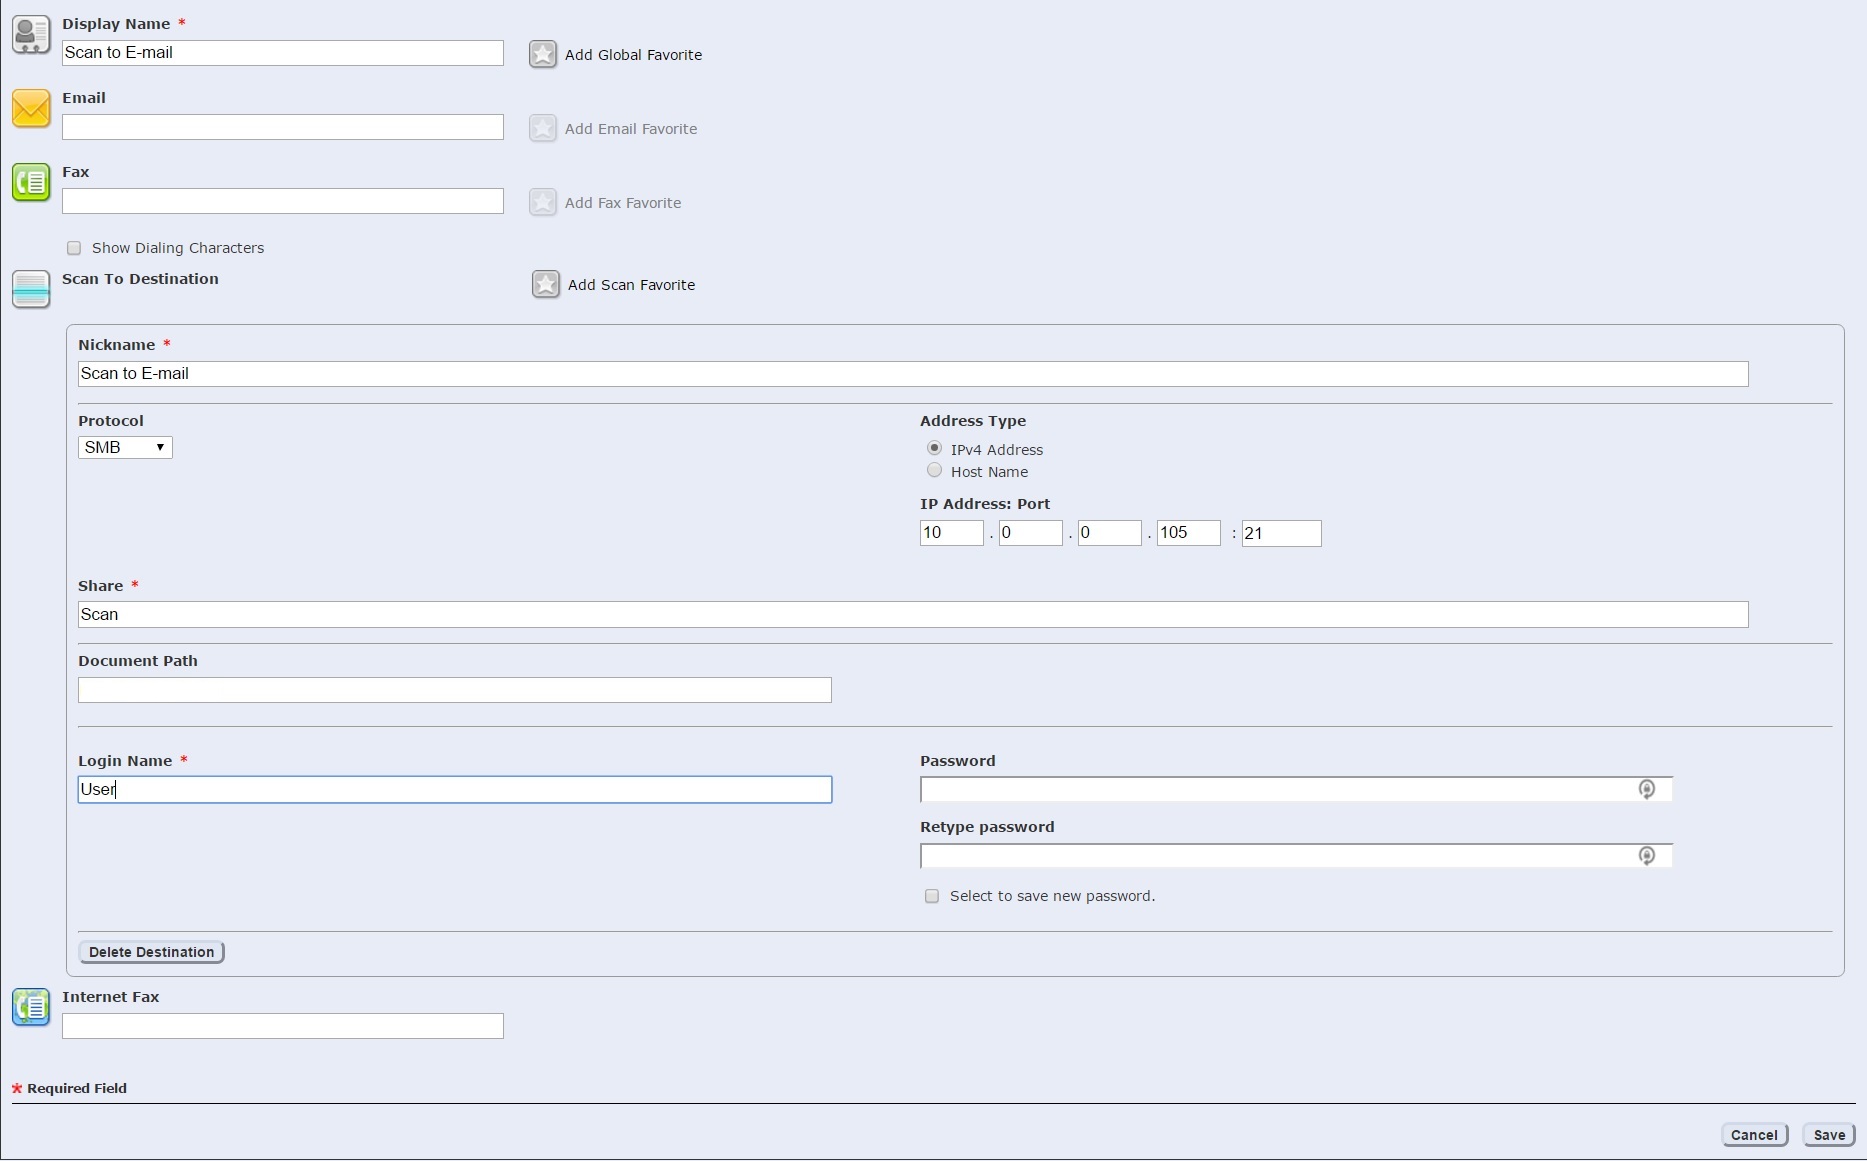Viewport: 1867px width, 1161px height.
Task: Open the Protocol SMB dropdown
Action: coord(125,448)
